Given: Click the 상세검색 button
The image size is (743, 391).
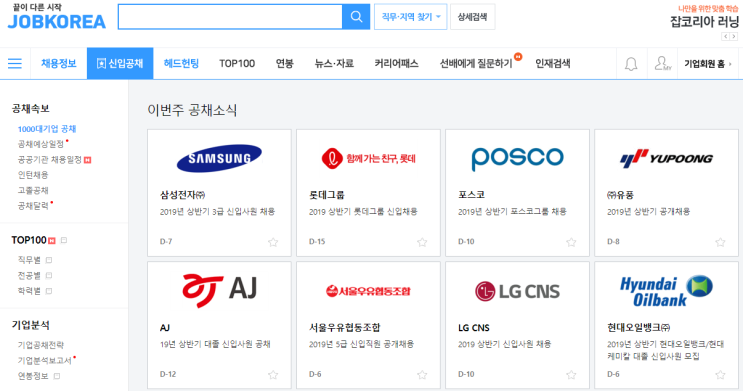Looking at the screenshot, I should click(472, 17).
